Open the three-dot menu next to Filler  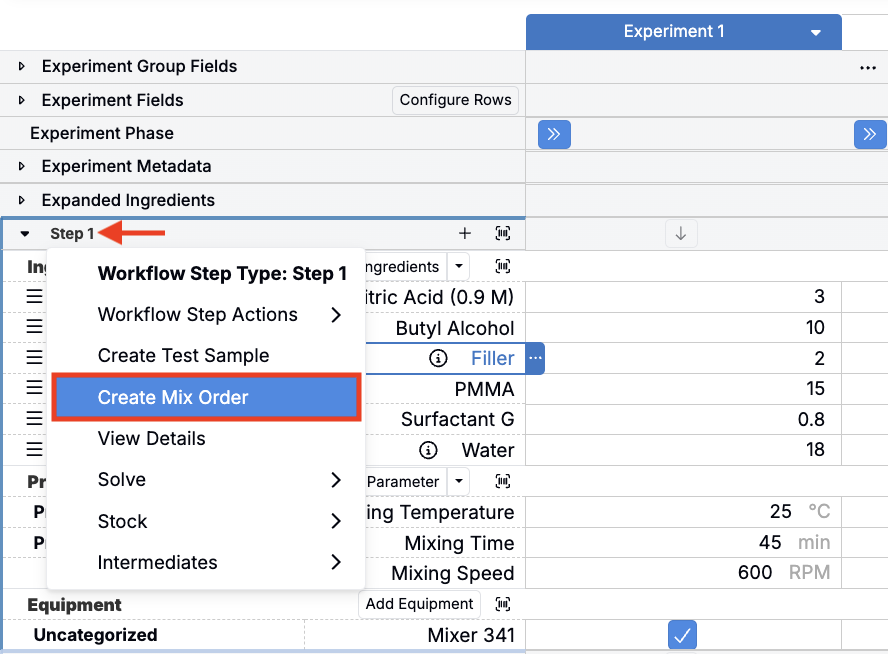tap(535, 358)
